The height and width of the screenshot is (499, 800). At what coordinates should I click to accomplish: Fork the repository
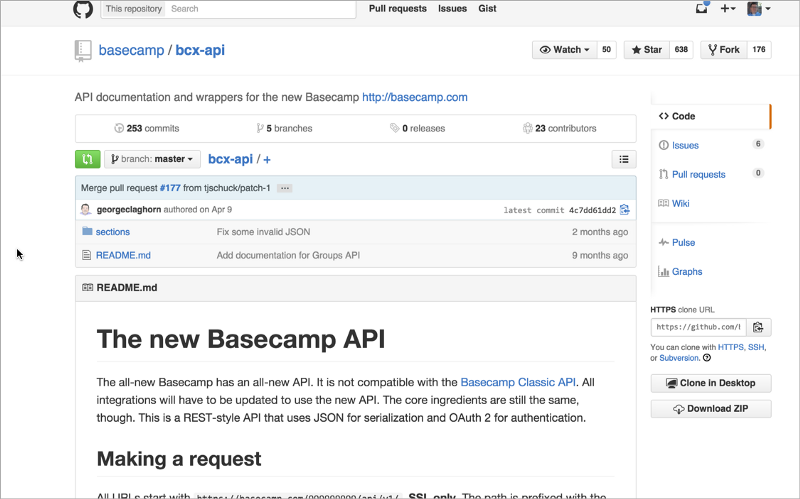pos(723,49)
